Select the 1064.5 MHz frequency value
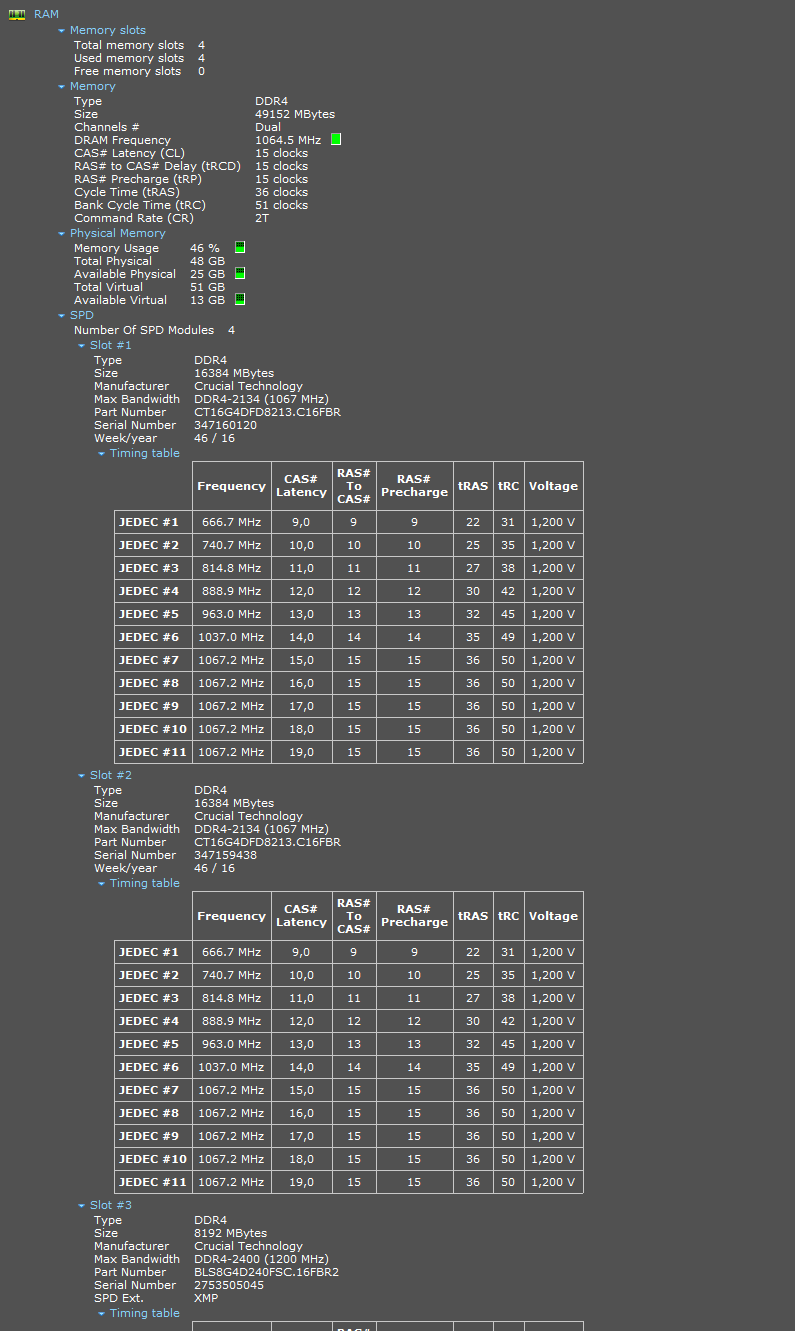 click(288, 140)
